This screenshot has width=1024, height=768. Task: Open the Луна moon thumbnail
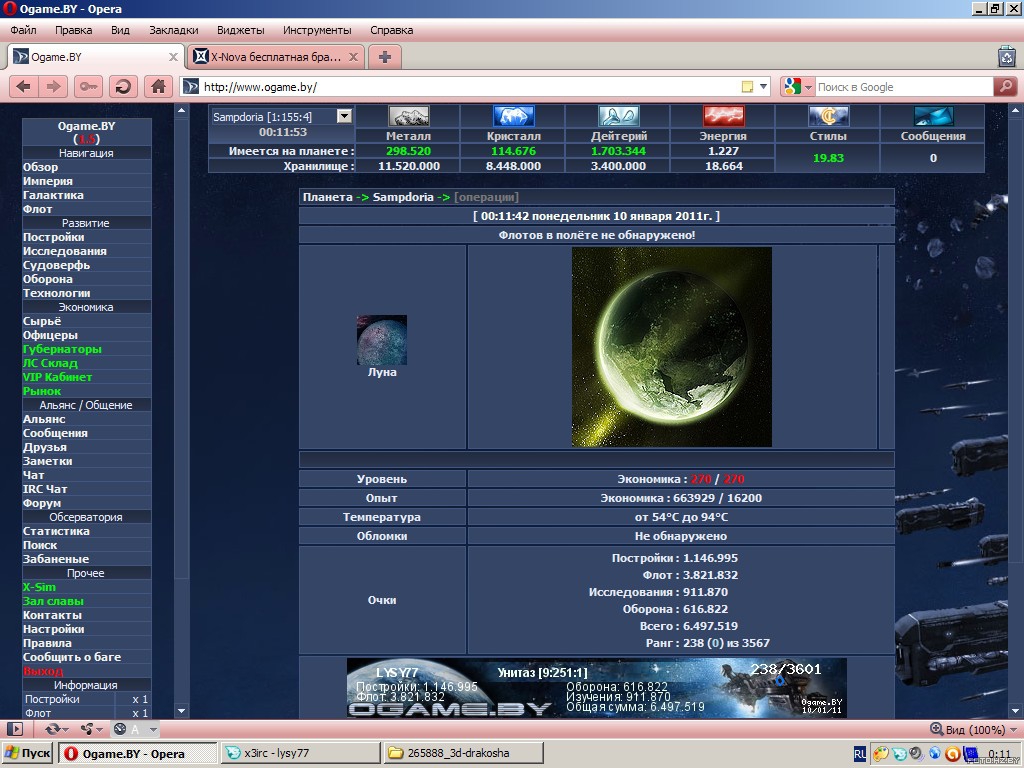(x=382, y=340)
